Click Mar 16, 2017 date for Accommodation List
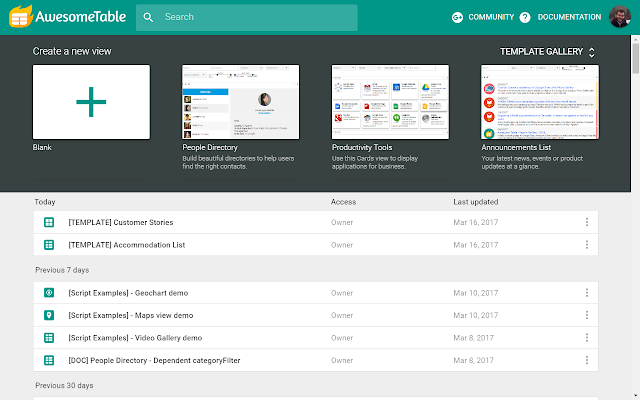The height and width of the screenshot is (400, 640). click(476, 245)
